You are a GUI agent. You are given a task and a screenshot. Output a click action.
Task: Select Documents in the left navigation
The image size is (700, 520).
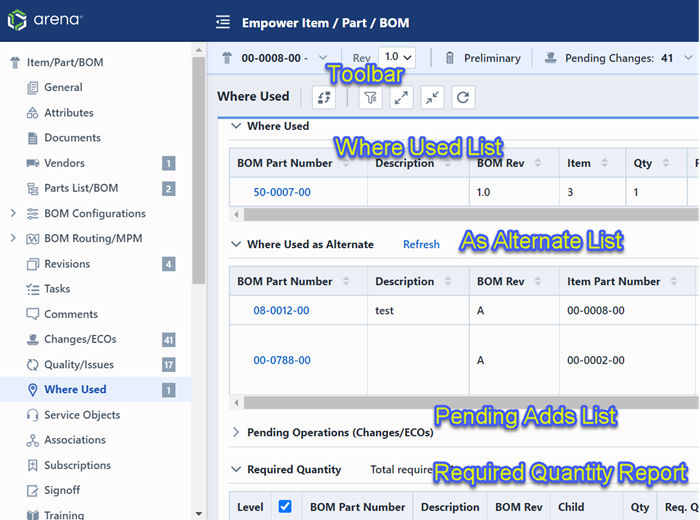(x=72, y=138)
